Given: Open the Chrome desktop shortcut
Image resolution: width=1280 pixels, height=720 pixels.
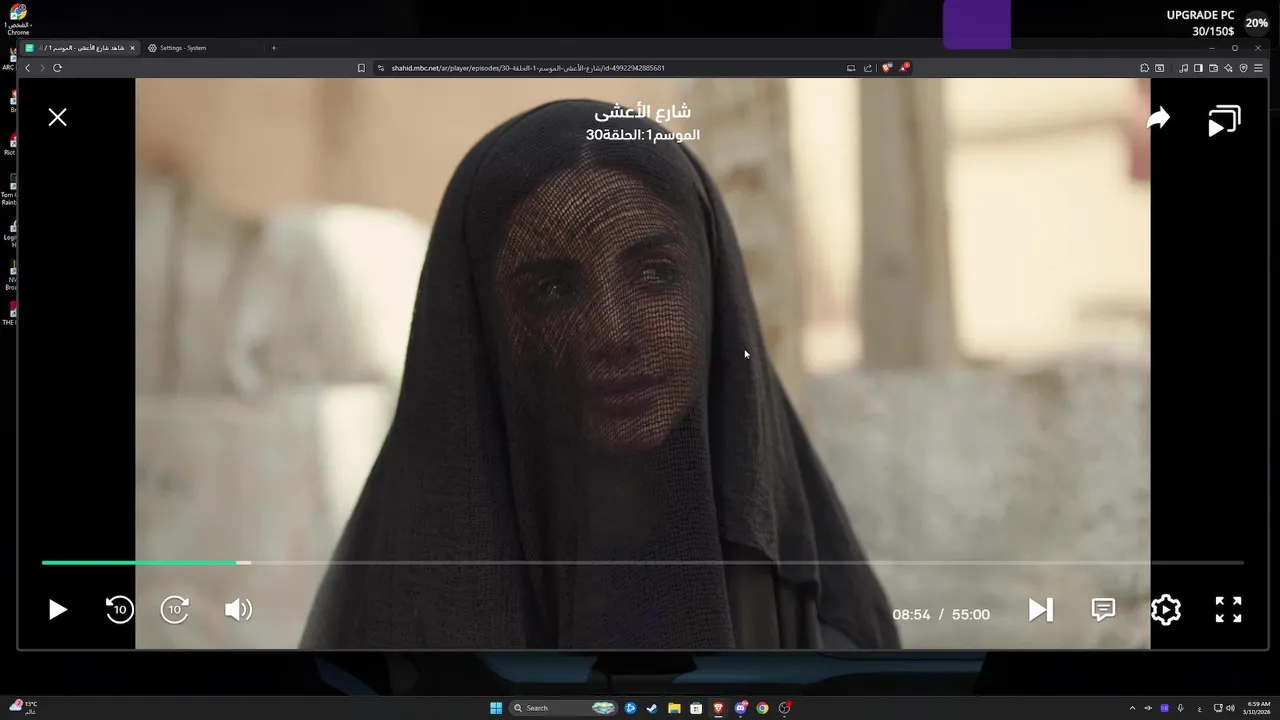Looking at the screenshot, I should (x=17, y=19).
